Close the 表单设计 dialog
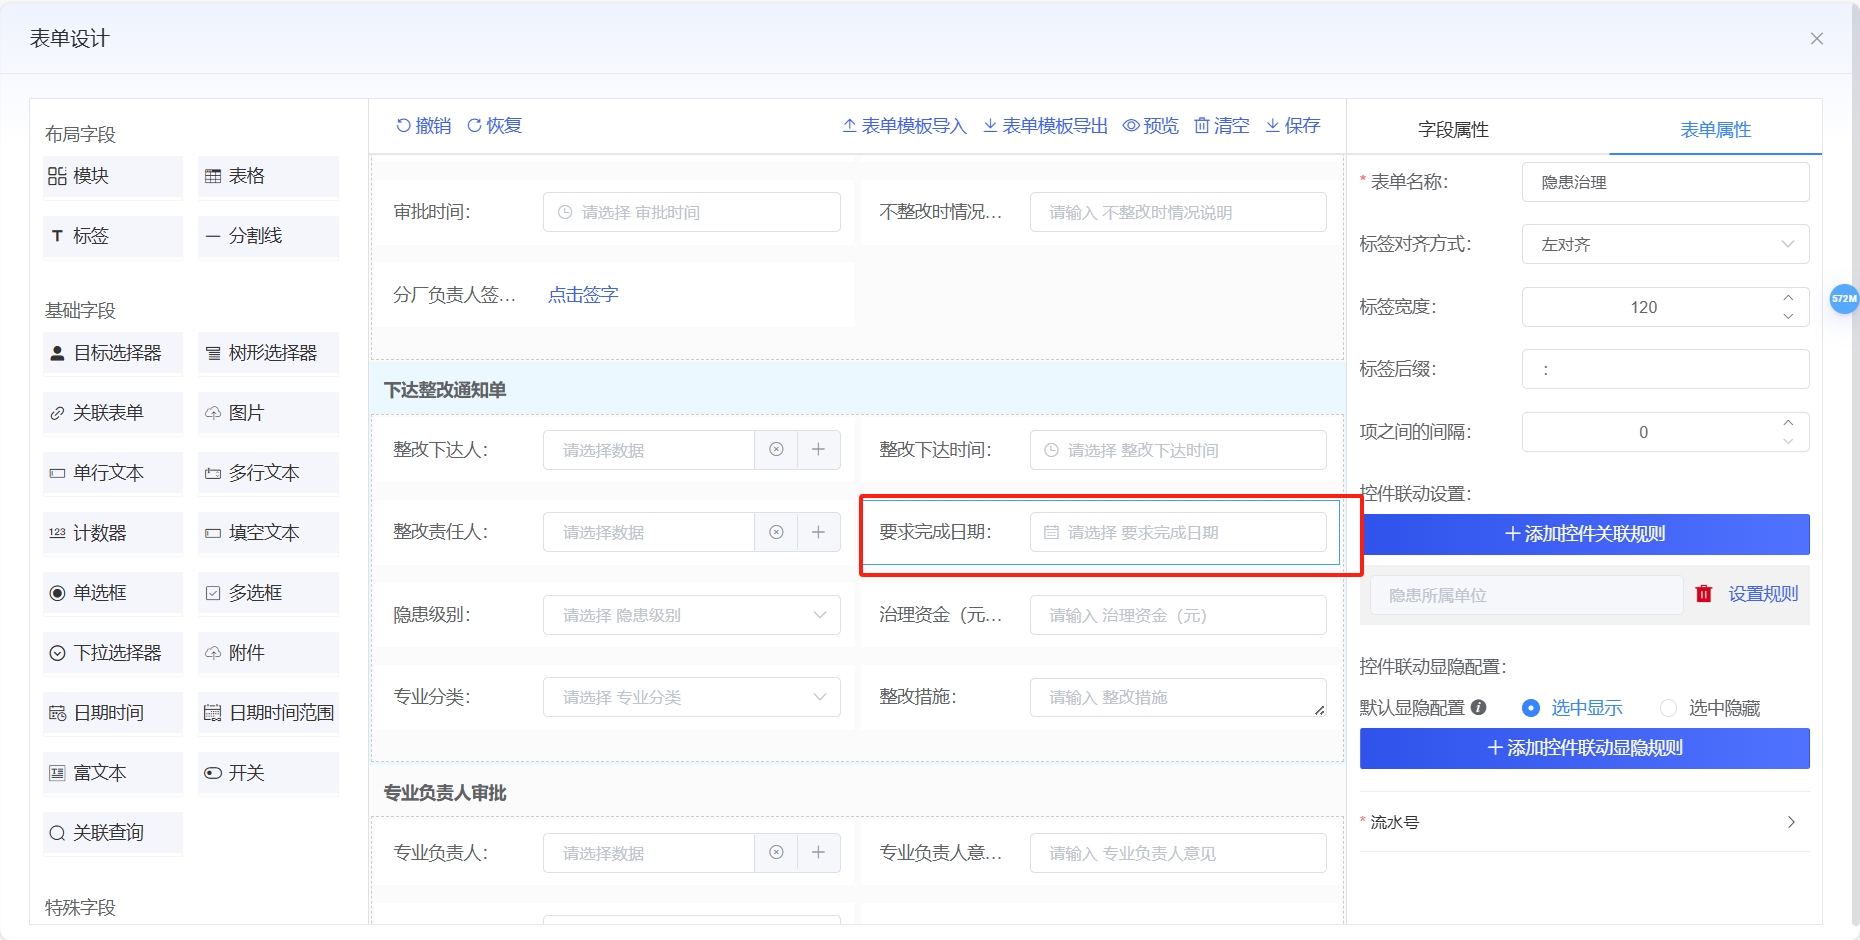1860x940 pixels. pos(1817,39)
